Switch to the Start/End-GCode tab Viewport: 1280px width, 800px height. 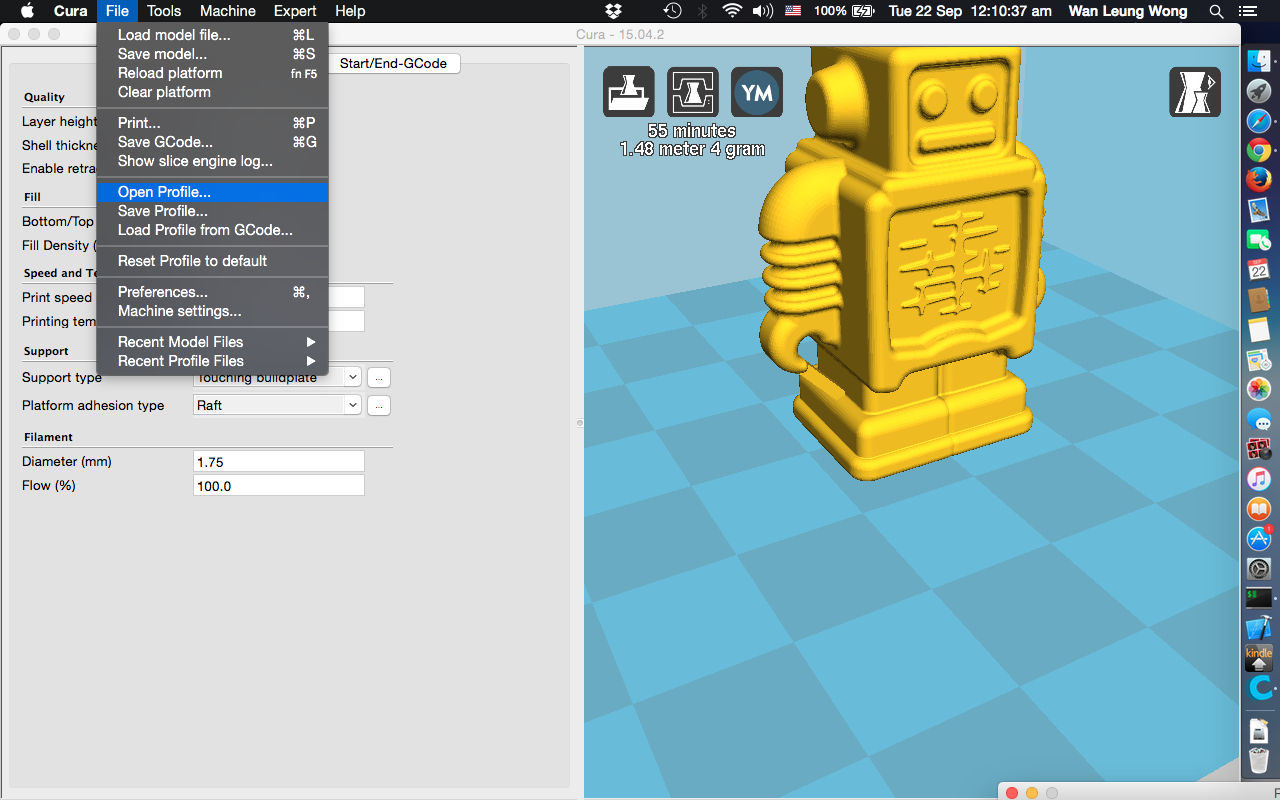pyautogui.click(x=393, y=63)
